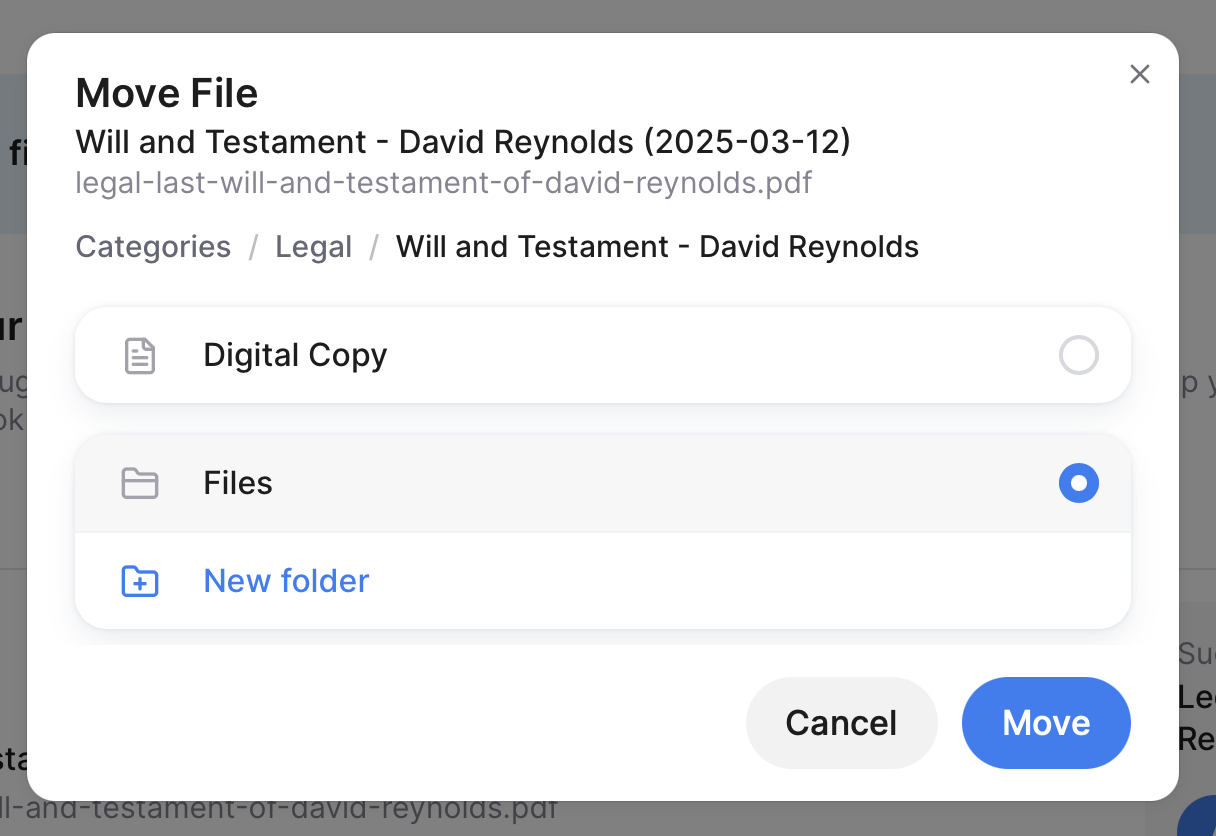Go to Categories in breadcrumb
This screenshot has height=836, width=1216.
[x=153, y=247]
